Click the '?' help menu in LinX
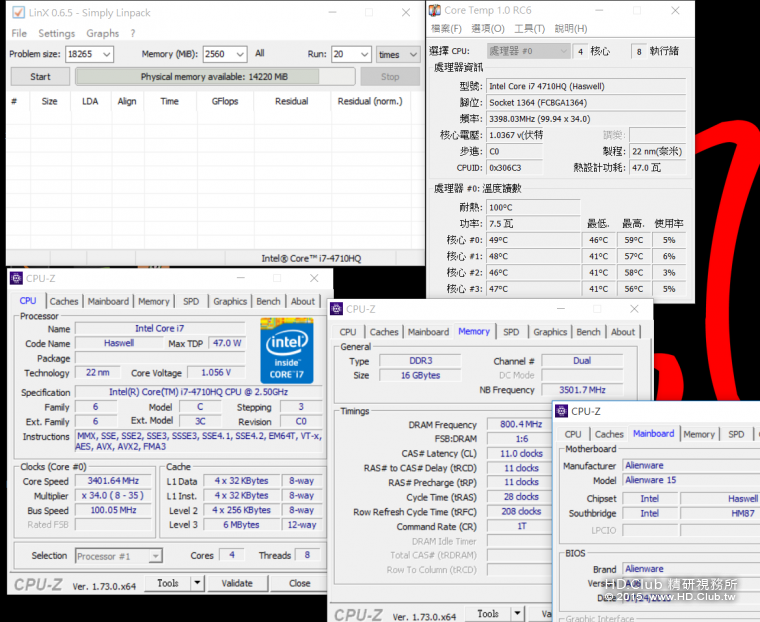This screenshot has width=760, height=622. [133, 33]
